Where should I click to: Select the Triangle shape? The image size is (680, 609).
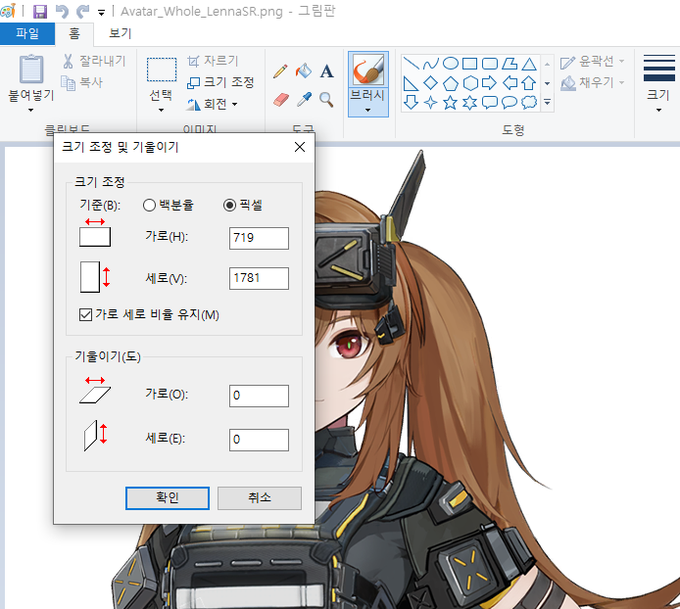(529, 64)
